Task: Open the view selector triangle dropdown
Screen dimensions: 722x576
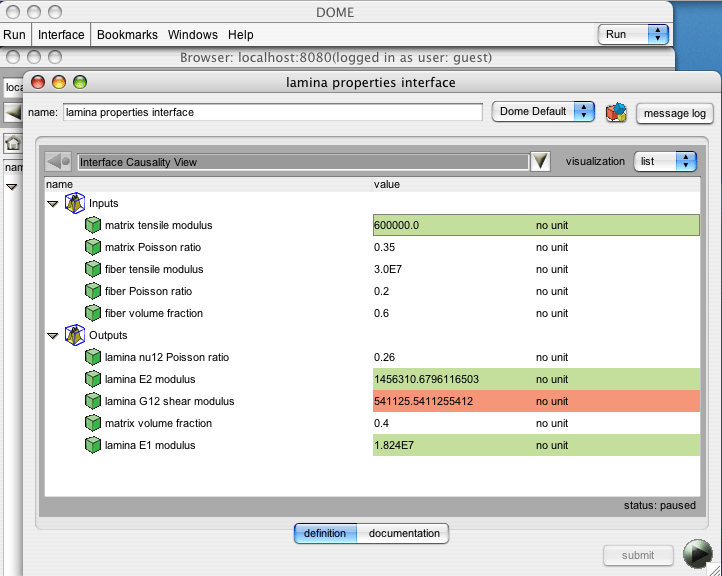Action: click(540, 162)
